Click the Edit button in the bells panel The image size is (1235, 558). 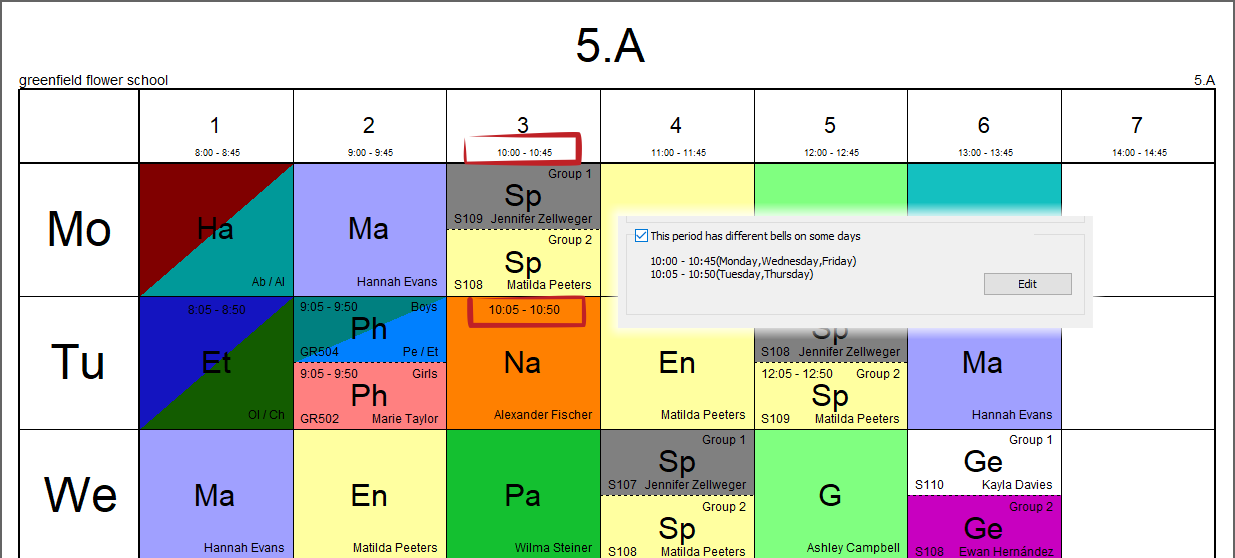[1027, 284]
